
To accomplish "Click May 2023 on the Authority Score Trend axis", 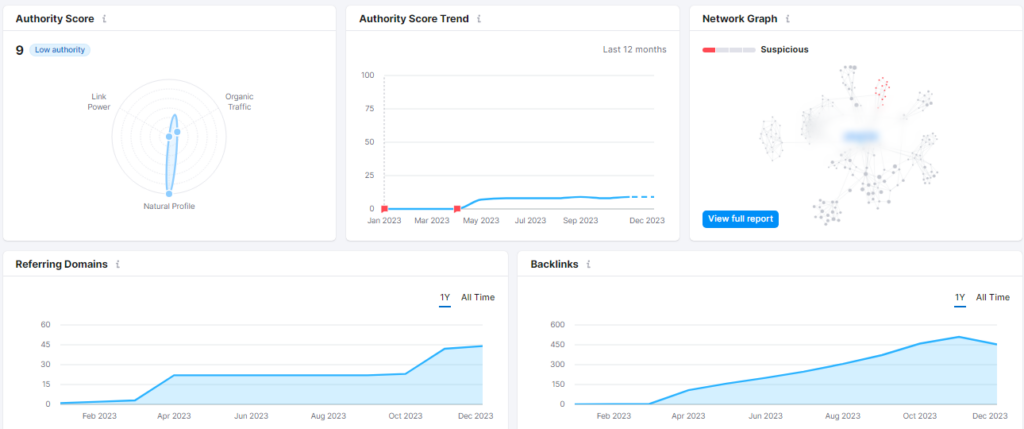I will tap(481, 221).
